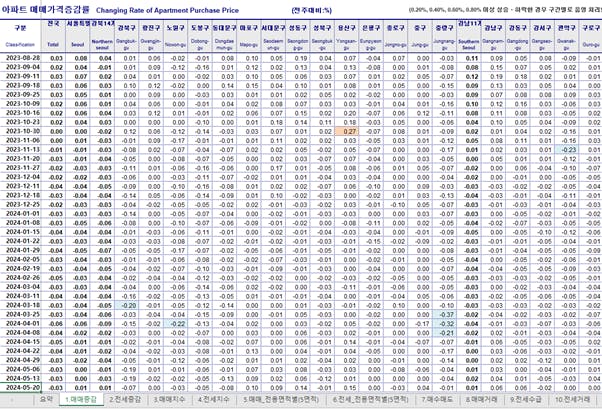Switch to the 10.전세거래 sheet tab
The height and width of the screenshot is (409, 602).
[572, 399]
